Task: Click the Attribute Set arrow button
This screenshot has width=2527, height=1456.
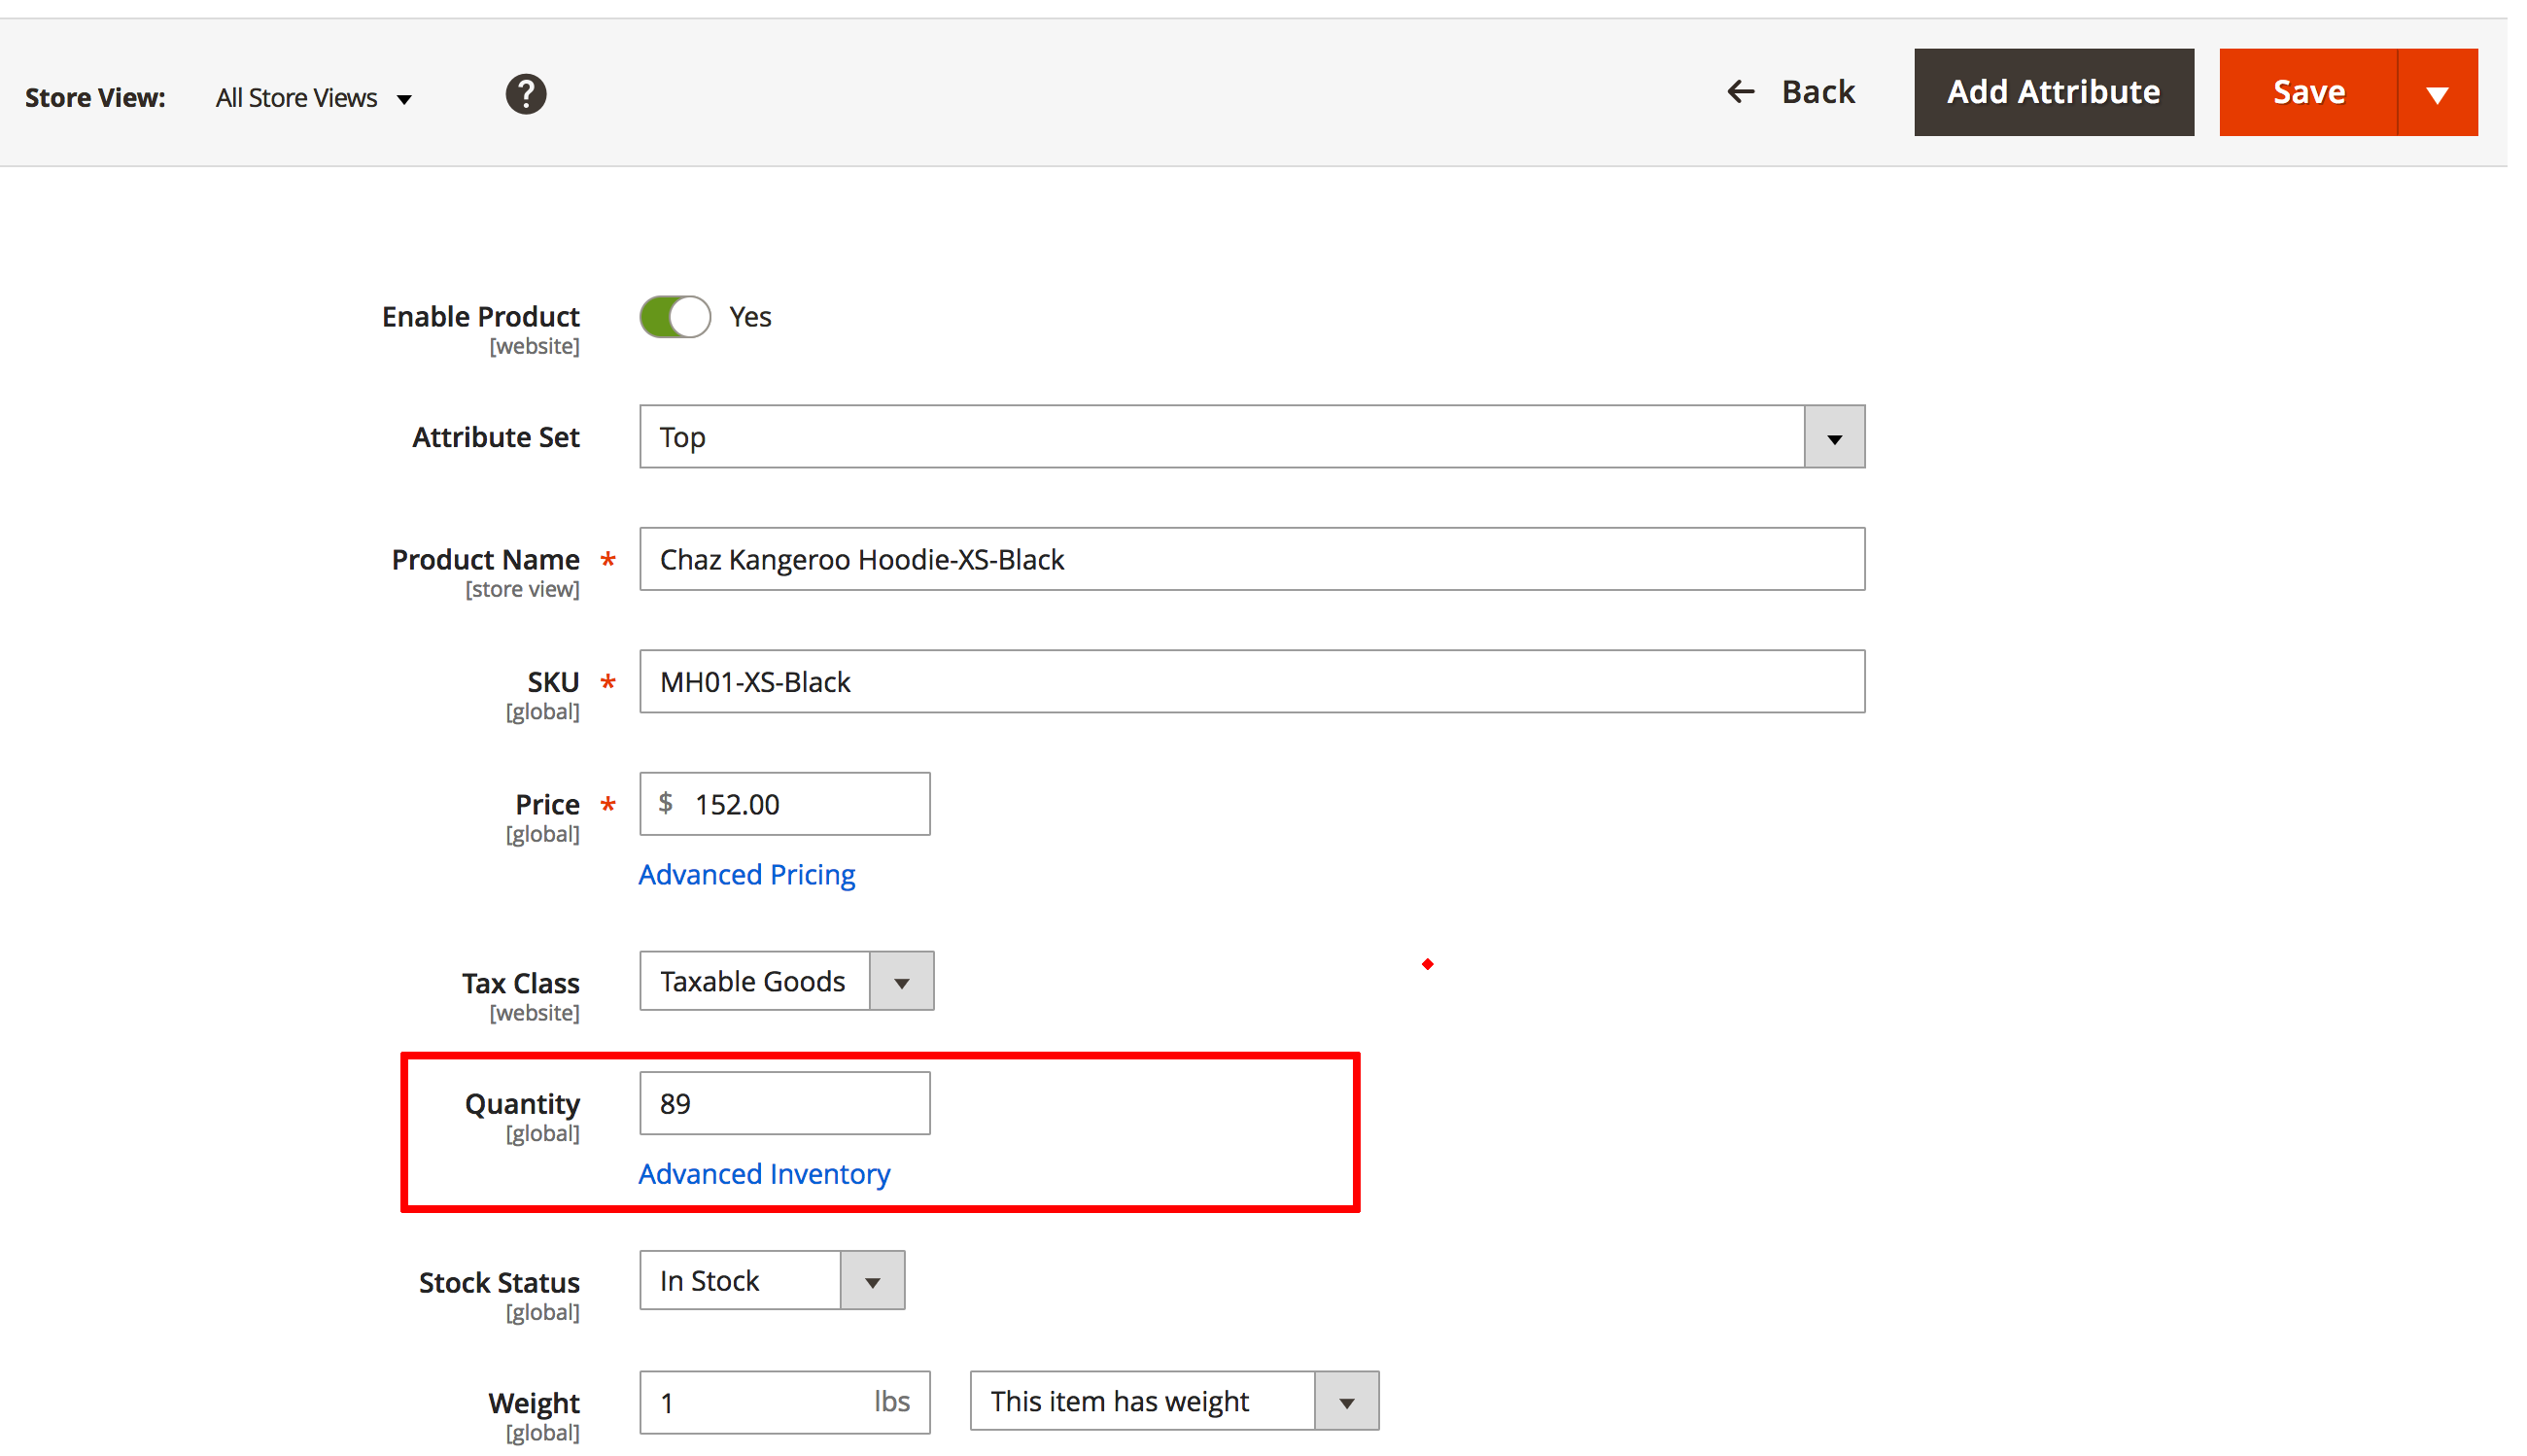Action: (1833, 437)
